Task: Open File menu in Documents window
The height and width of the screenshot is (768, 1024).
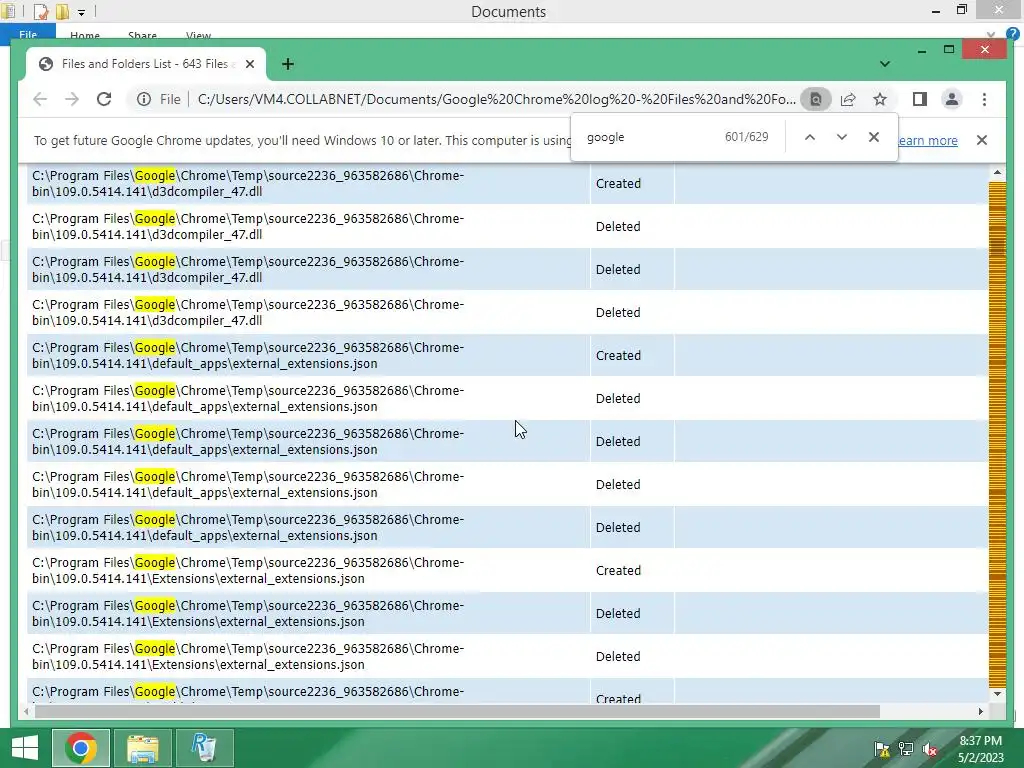Action: tap(28, 35)
